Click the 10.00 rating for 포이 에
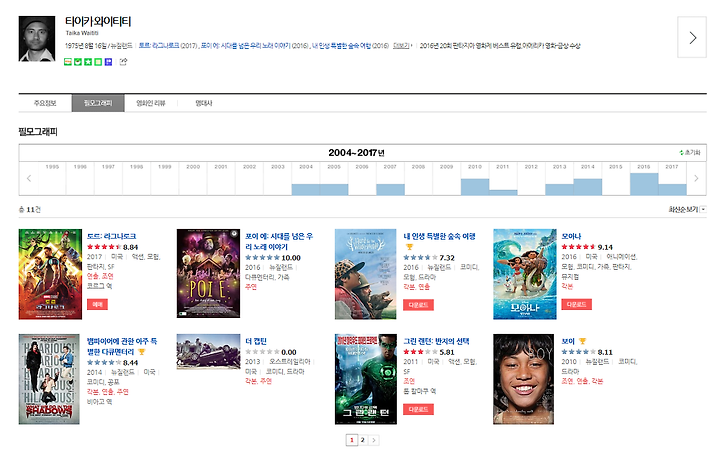Screen dimensions: 720x459 [291, 258]
